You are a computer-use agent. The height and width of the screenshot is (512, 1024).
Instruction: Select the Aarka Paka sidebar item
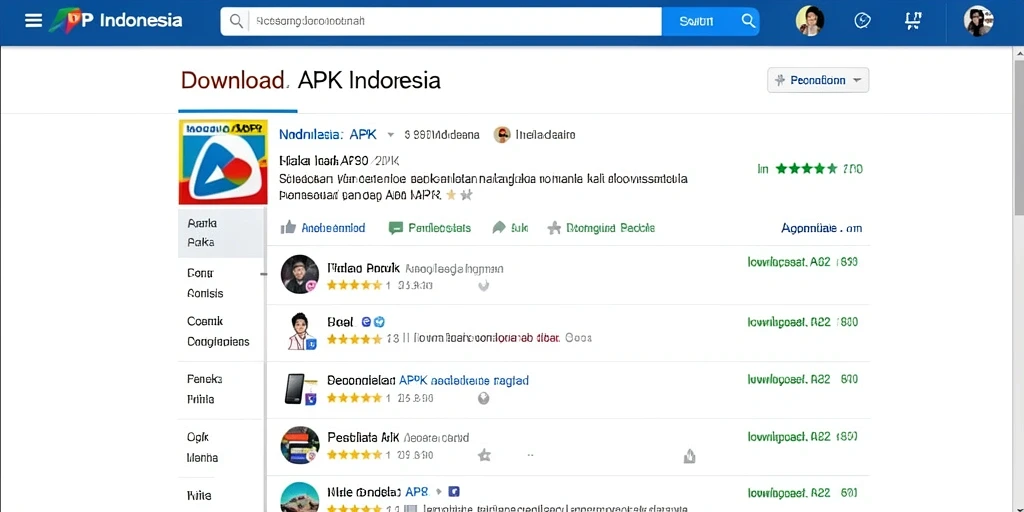point(222,232)
